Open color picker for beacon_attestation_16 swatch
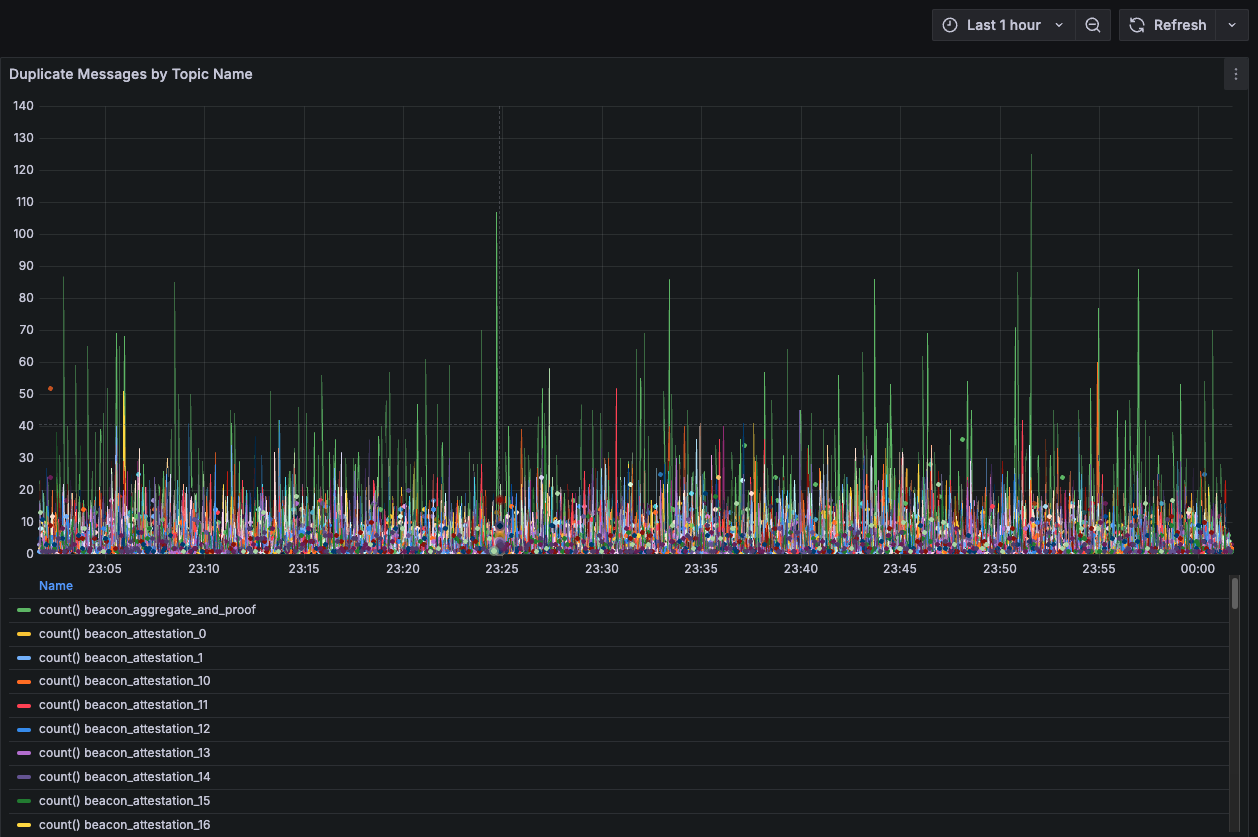The height and width of the screenshot is (837, 1258). click(24, 825)
